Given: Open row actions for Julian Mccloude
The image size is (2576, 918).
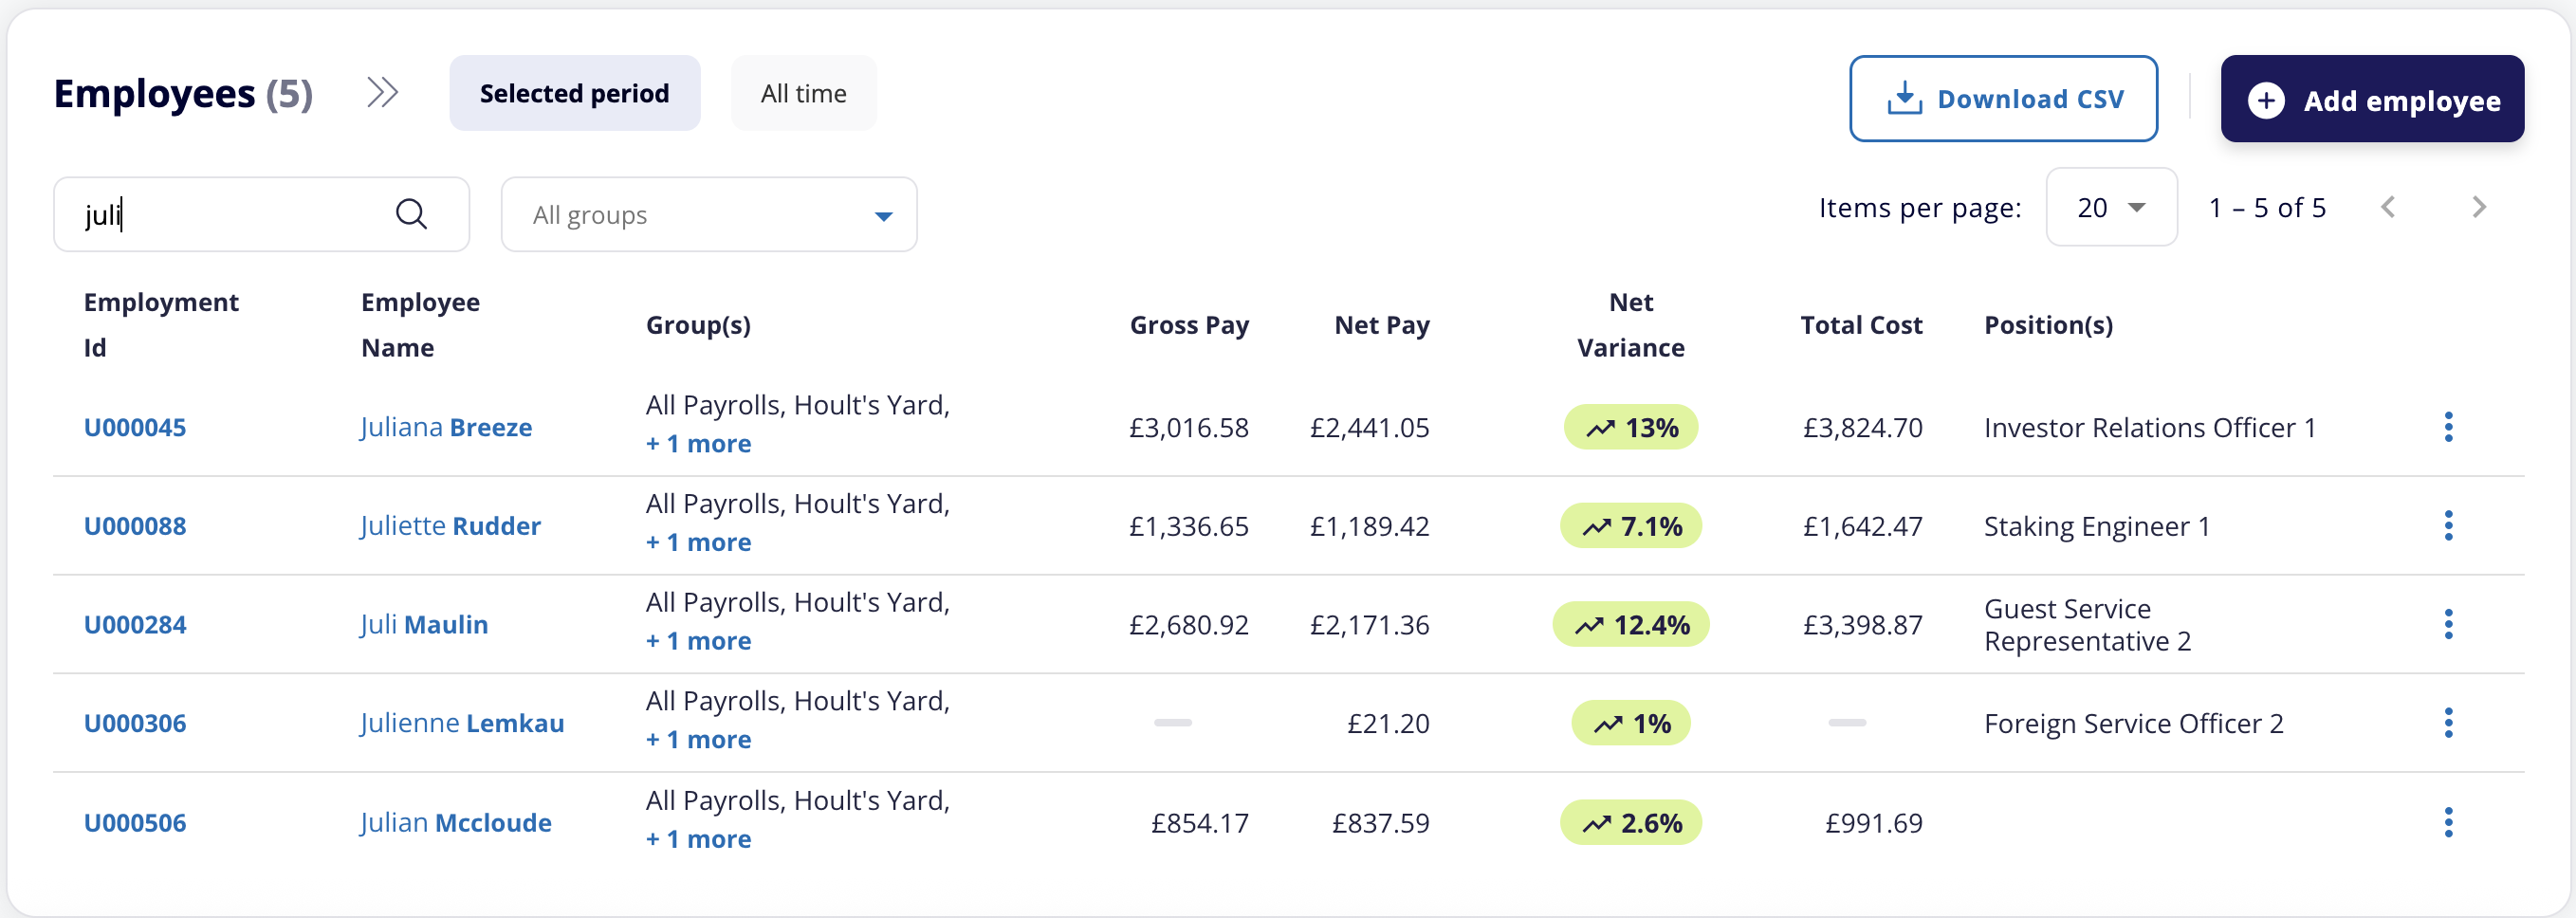Looking at the screenshot, I should pyautogui.click(x=2448, y=823).
